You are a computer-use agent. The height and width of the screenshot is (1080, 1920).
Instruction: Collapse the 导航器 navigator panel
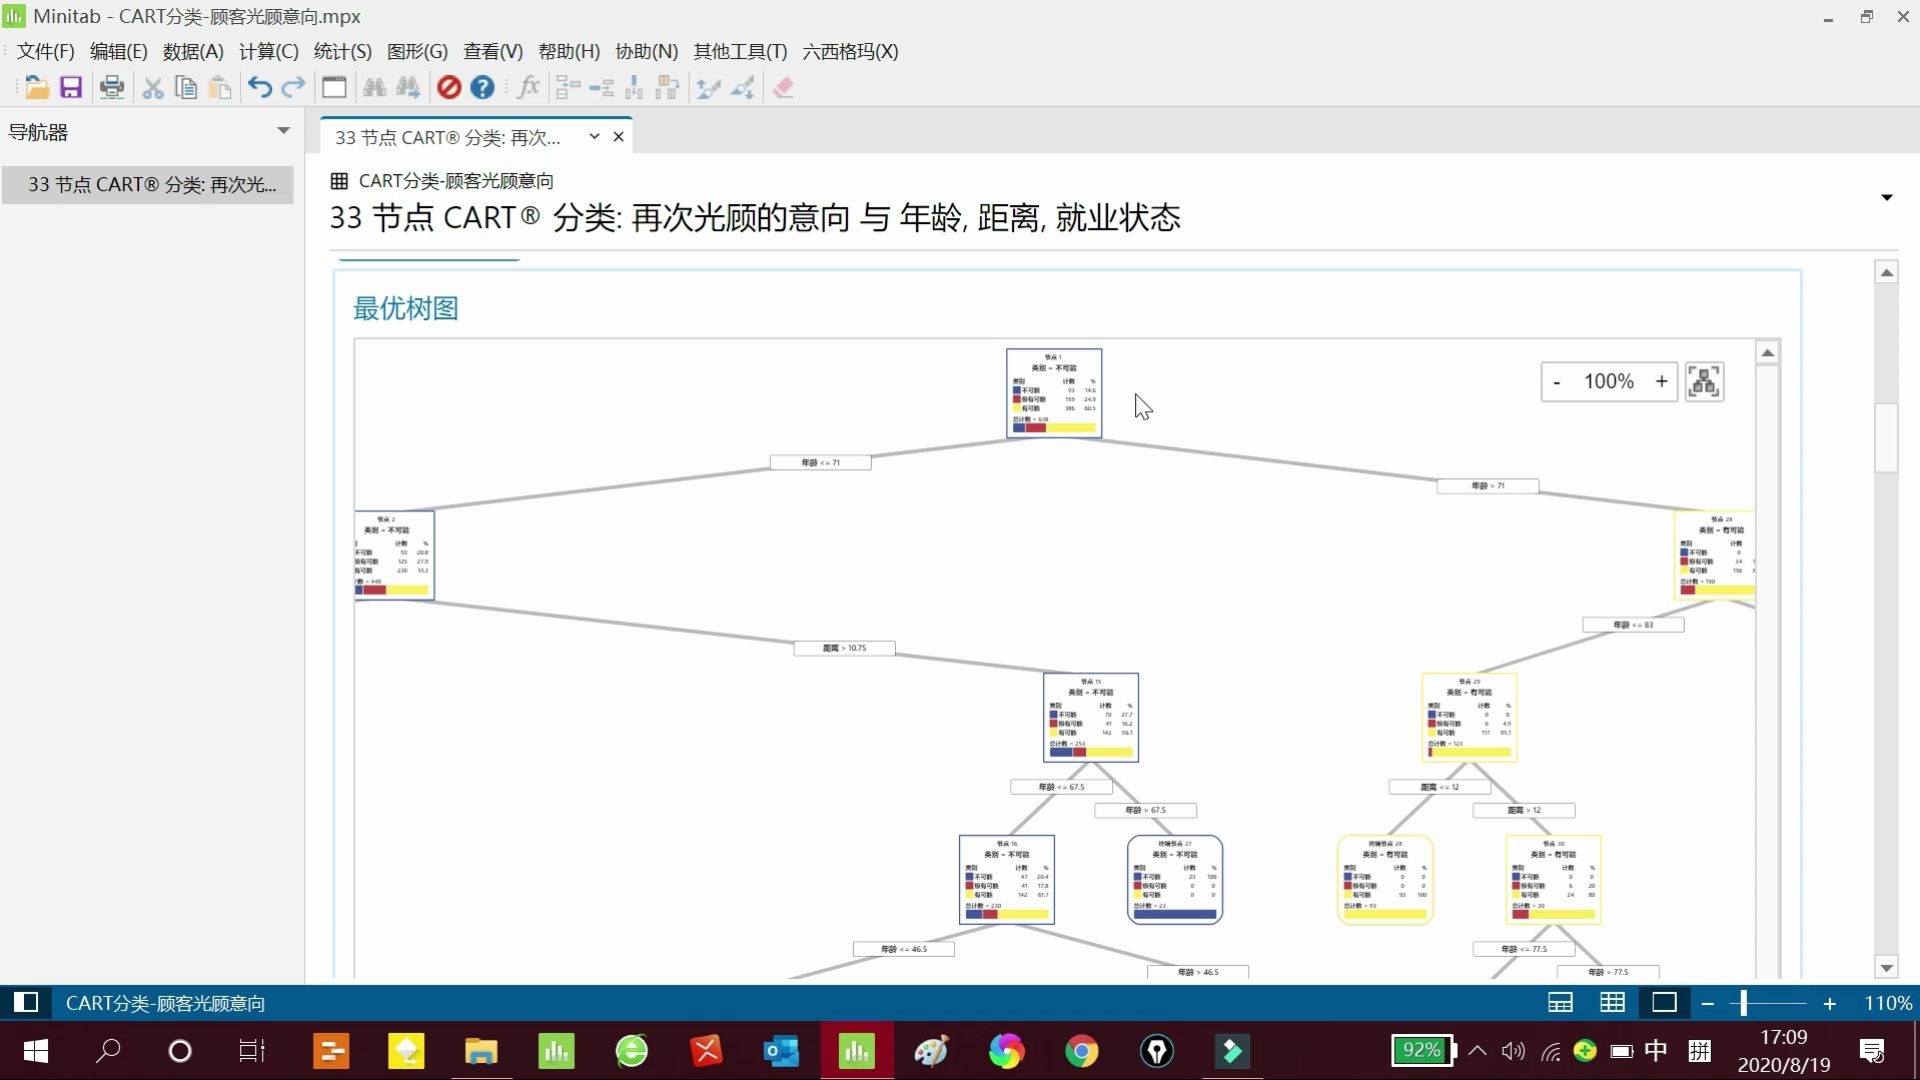click(283, 130)
